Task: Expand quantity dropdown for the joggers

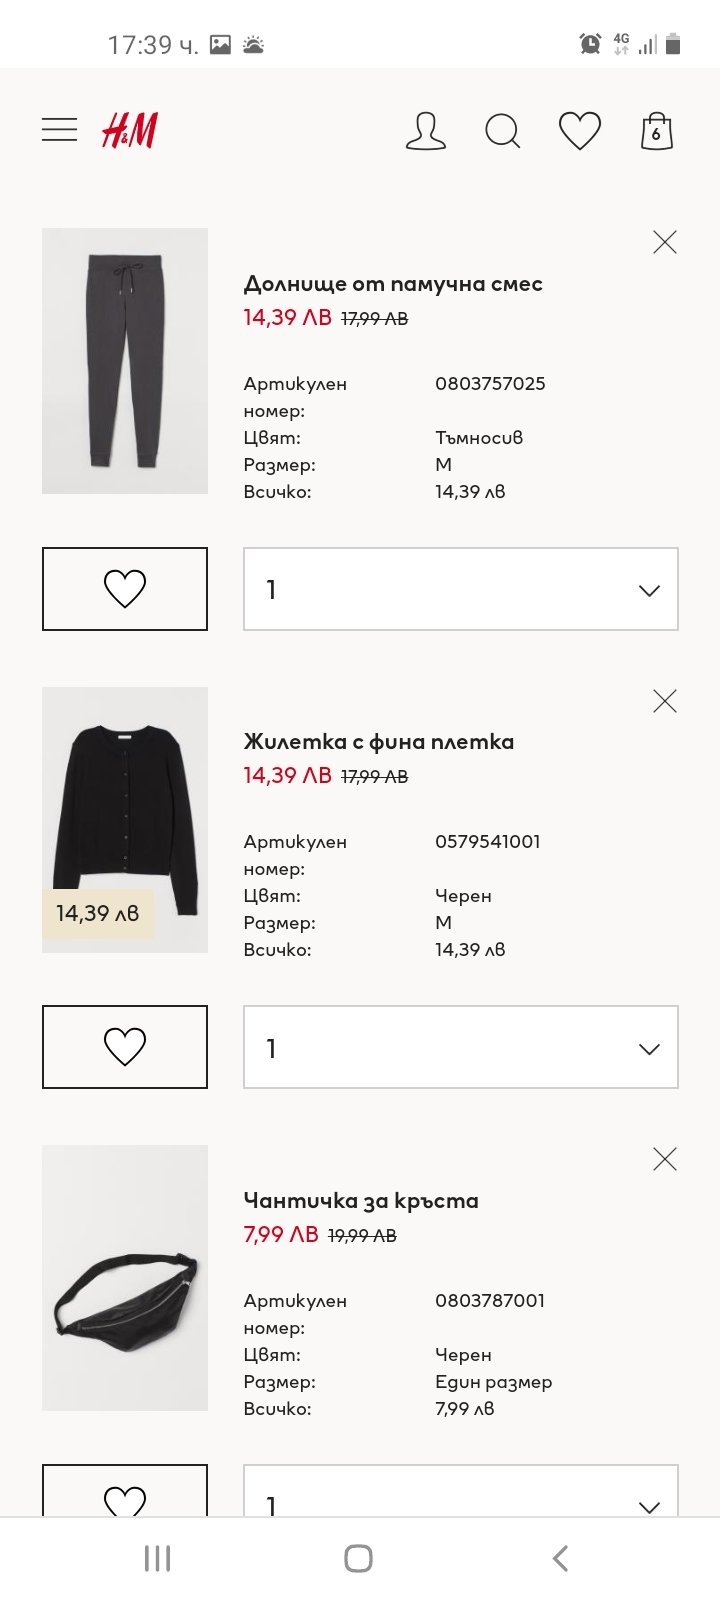Action: click(x=461, y=589)
